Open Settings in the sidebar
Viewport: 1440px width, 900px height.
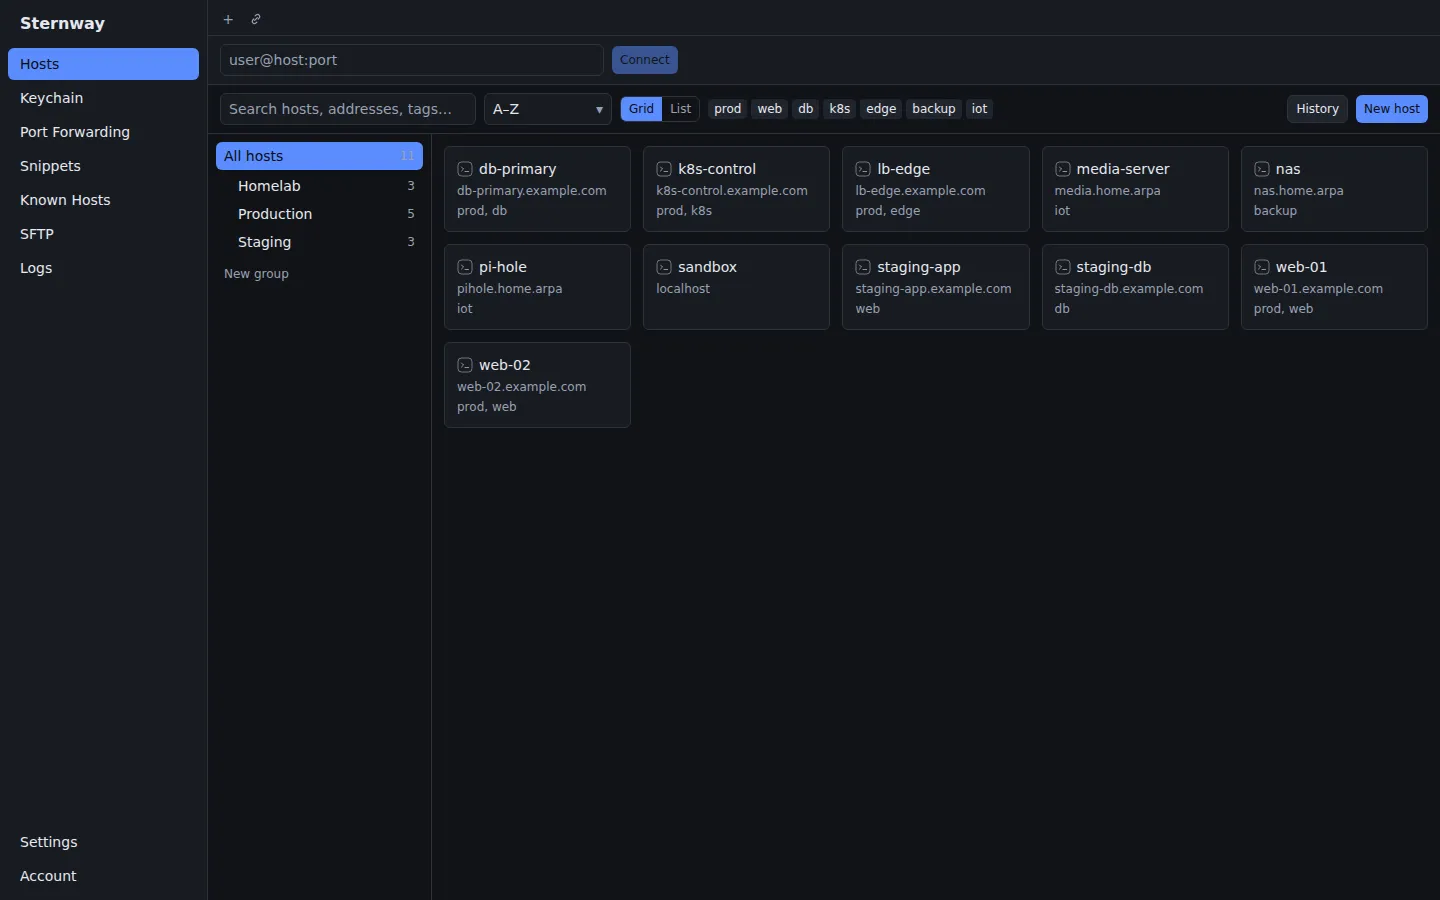coord(103,842)
